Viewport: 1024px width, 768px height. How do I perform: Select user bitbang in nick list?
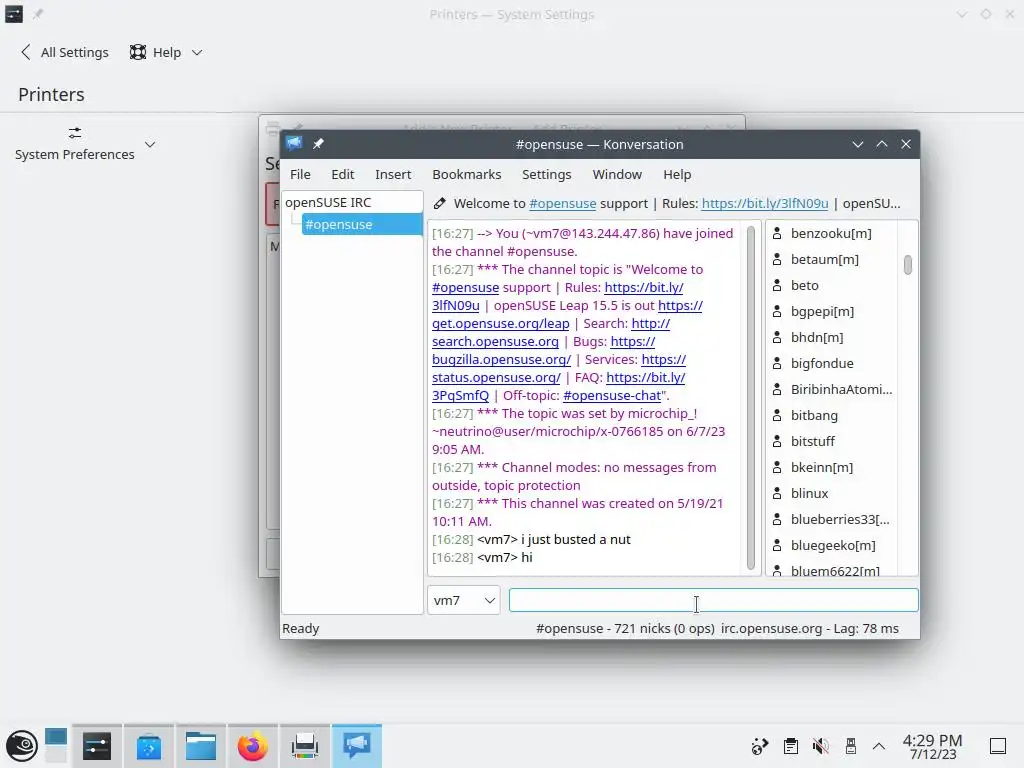point(814,415)
